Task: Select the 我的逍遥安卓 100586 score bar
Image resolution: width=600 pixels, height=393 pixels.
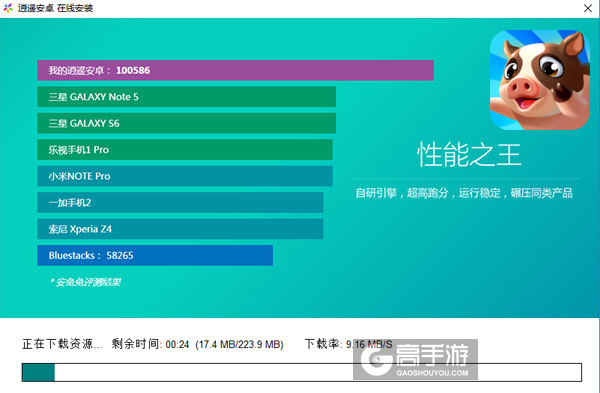Action: click(x=235, y=70)
